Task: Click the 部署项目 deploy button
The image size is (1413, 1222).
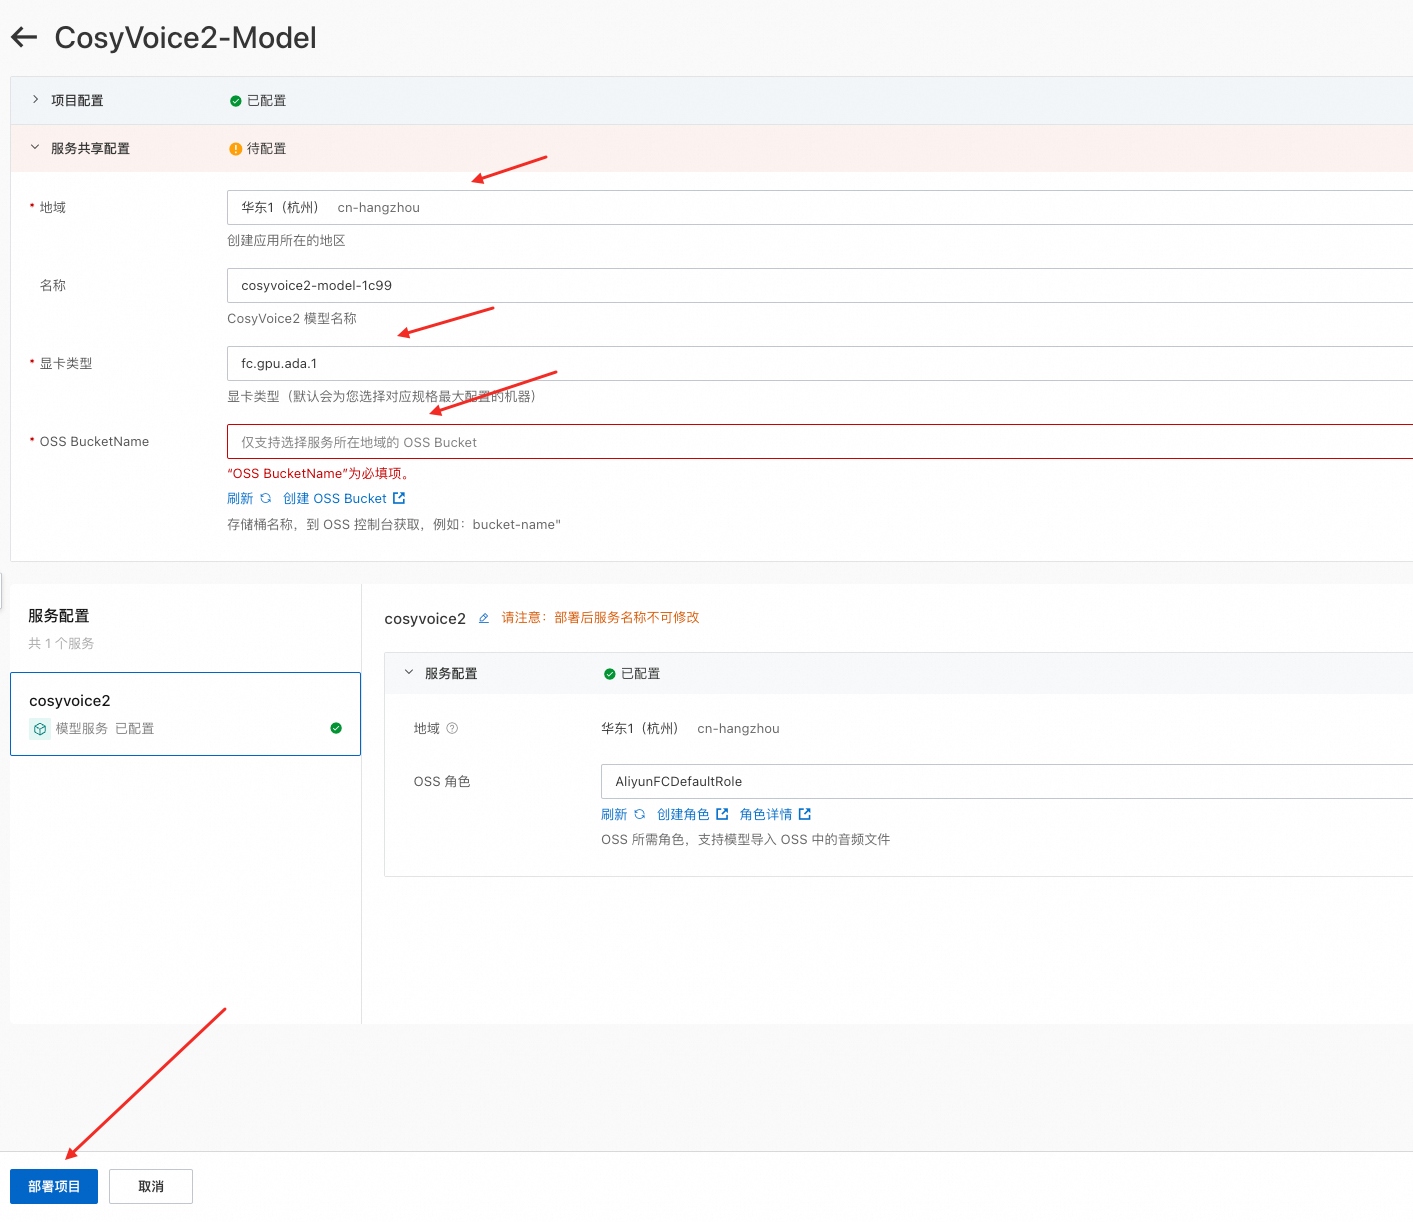Action: click(x=54, y=1186)
